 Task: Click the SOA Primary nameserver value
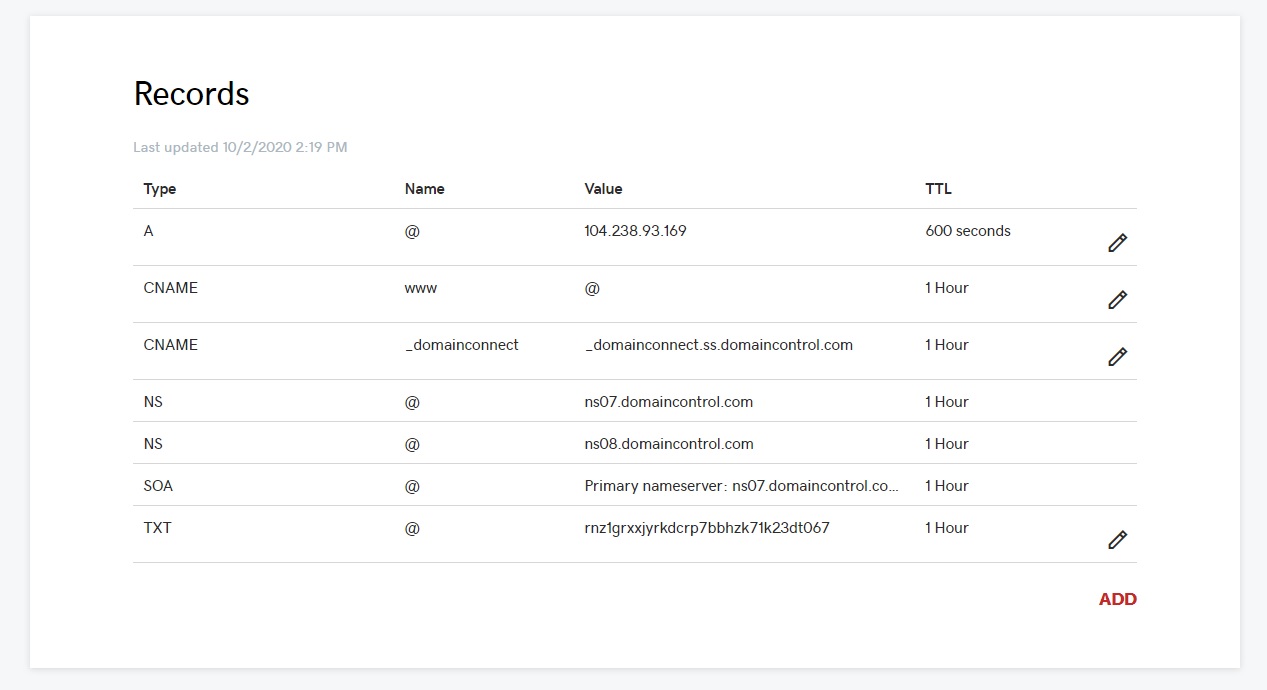pos(741,486)
